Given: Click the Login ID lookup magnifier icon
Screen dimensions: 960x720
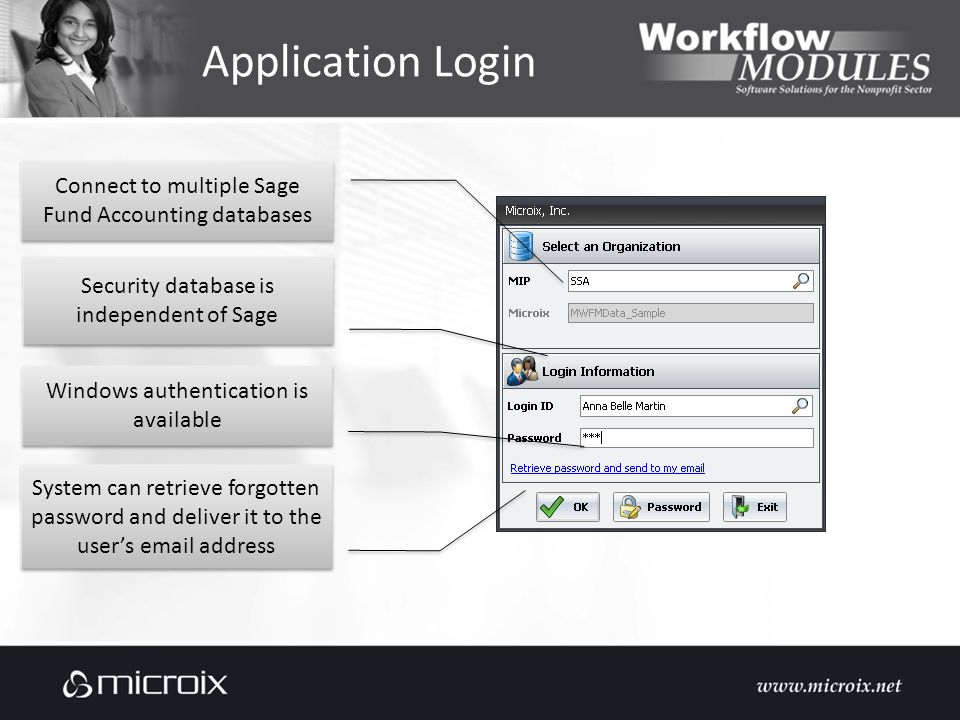Looking at the screenshot, I should click(800, 406).
